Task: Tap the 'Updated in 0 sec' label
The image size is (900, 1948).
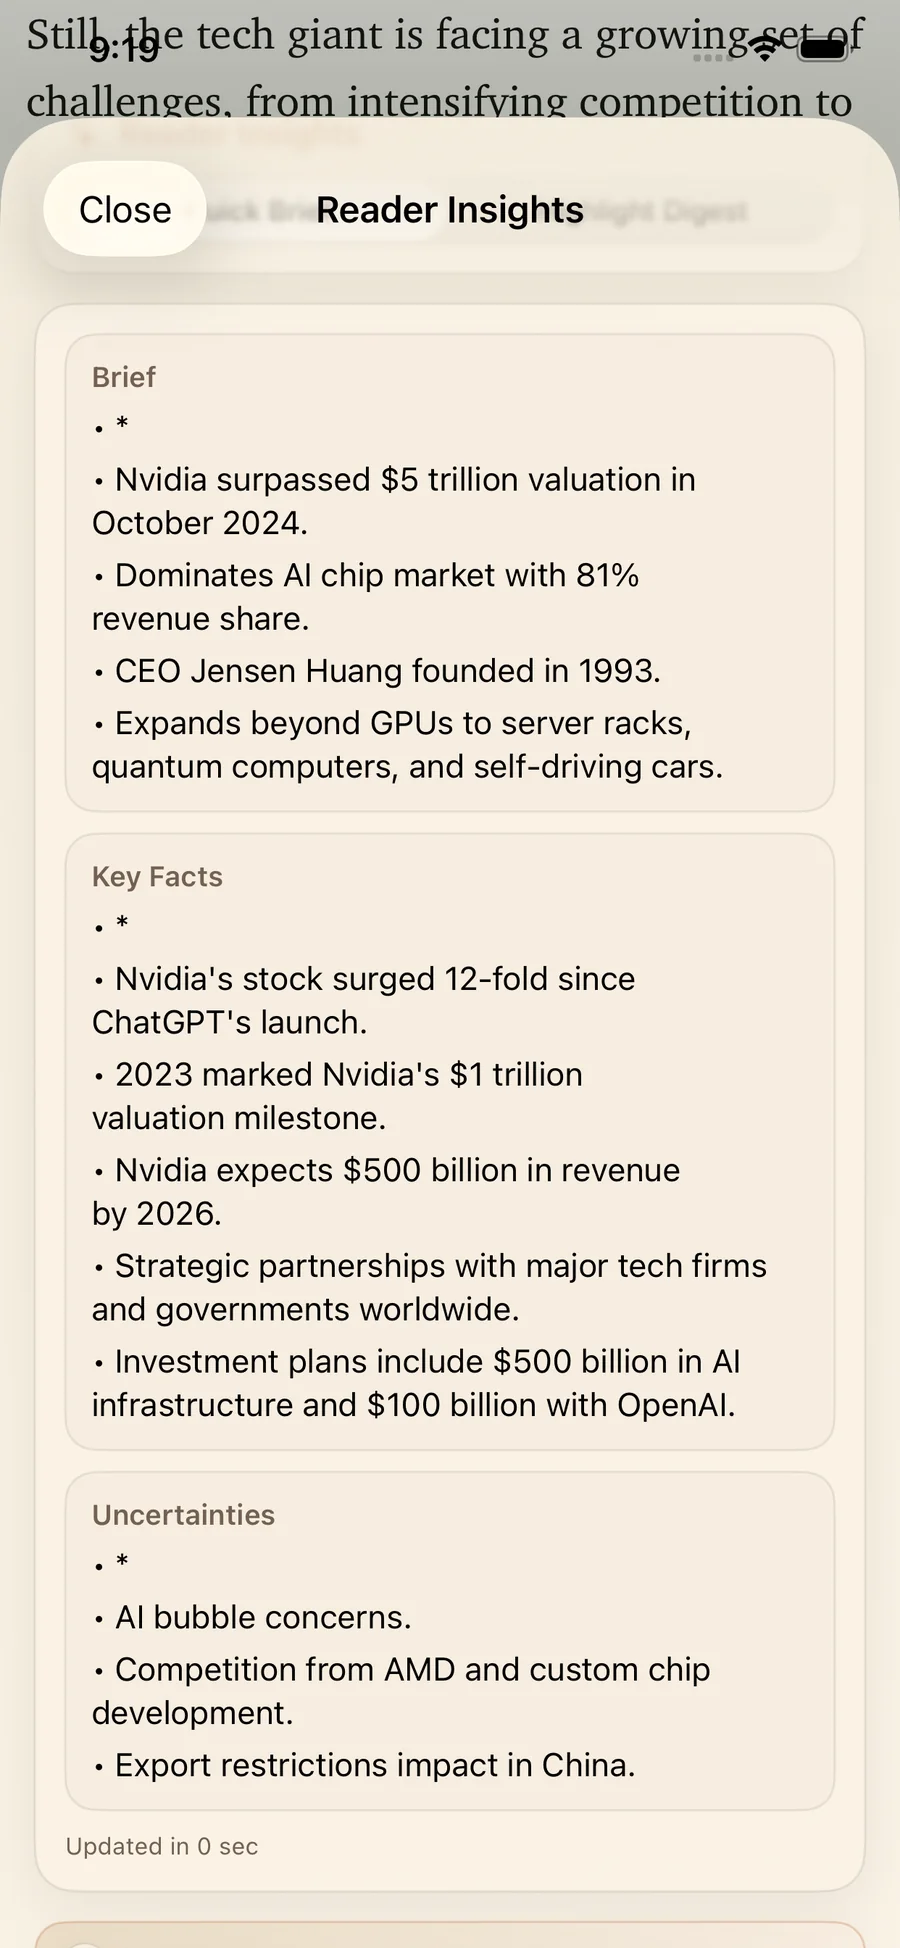Action: (x=161, y=1846)
